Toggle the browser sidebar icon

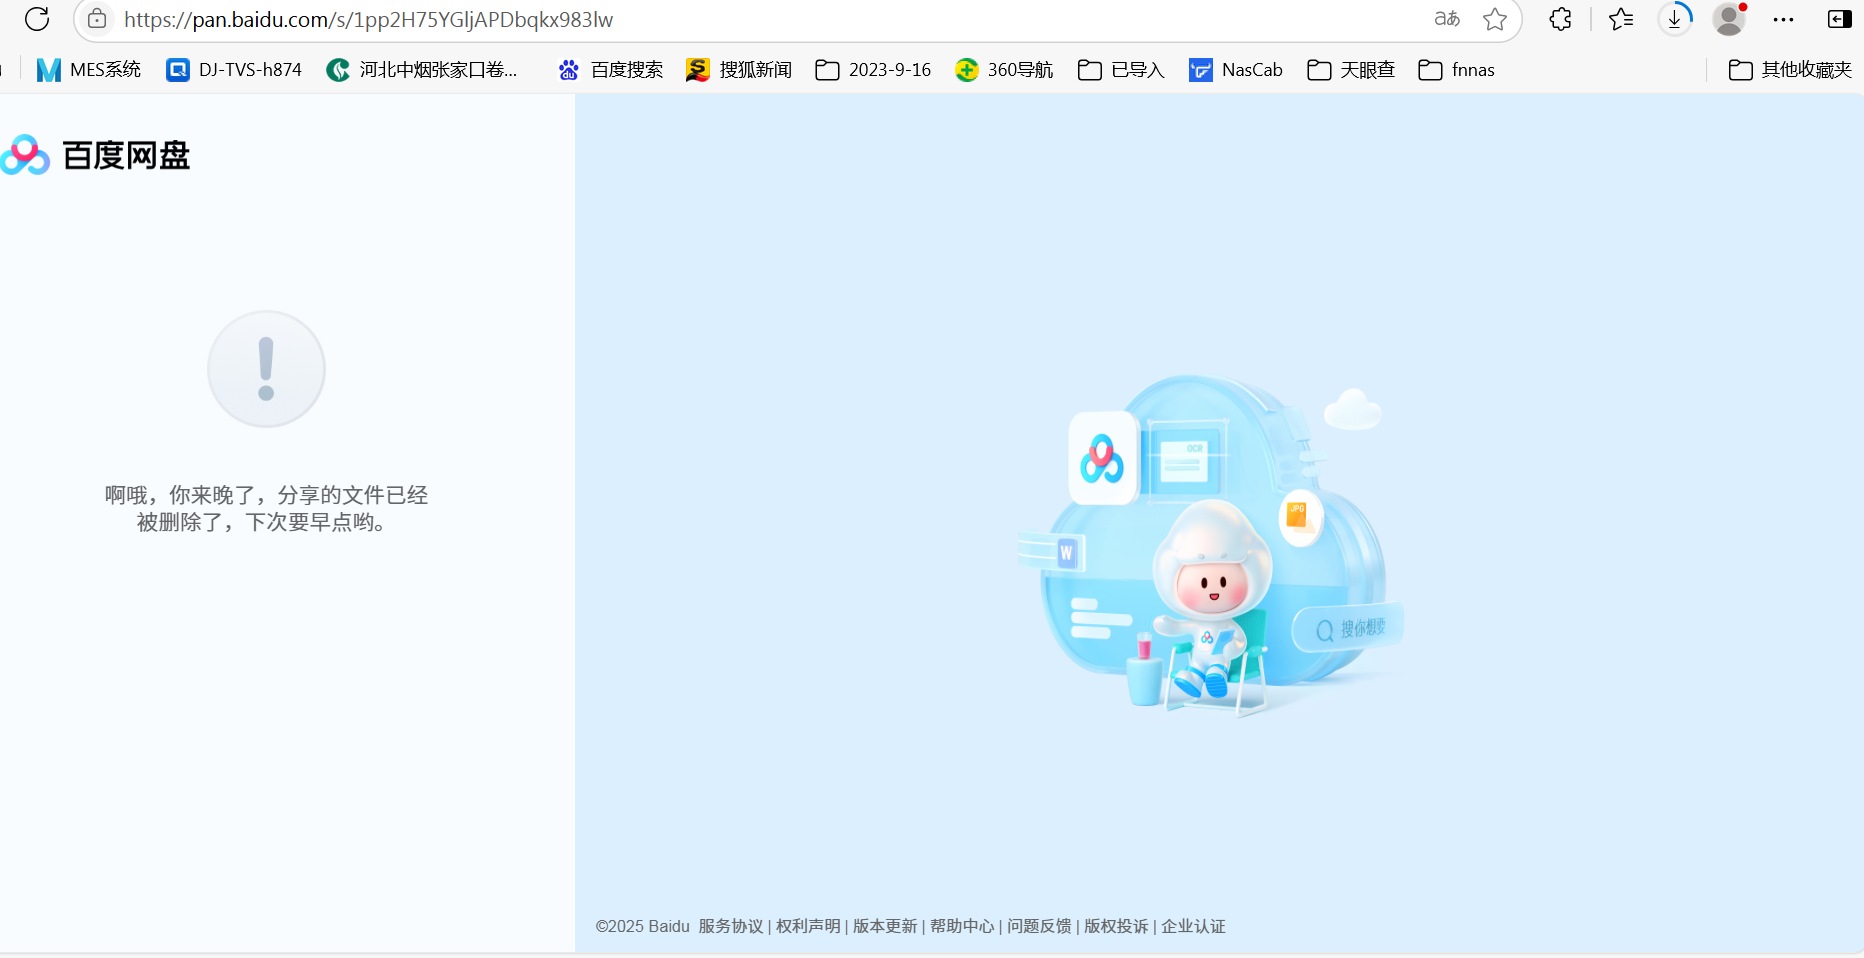[1839, 19]
